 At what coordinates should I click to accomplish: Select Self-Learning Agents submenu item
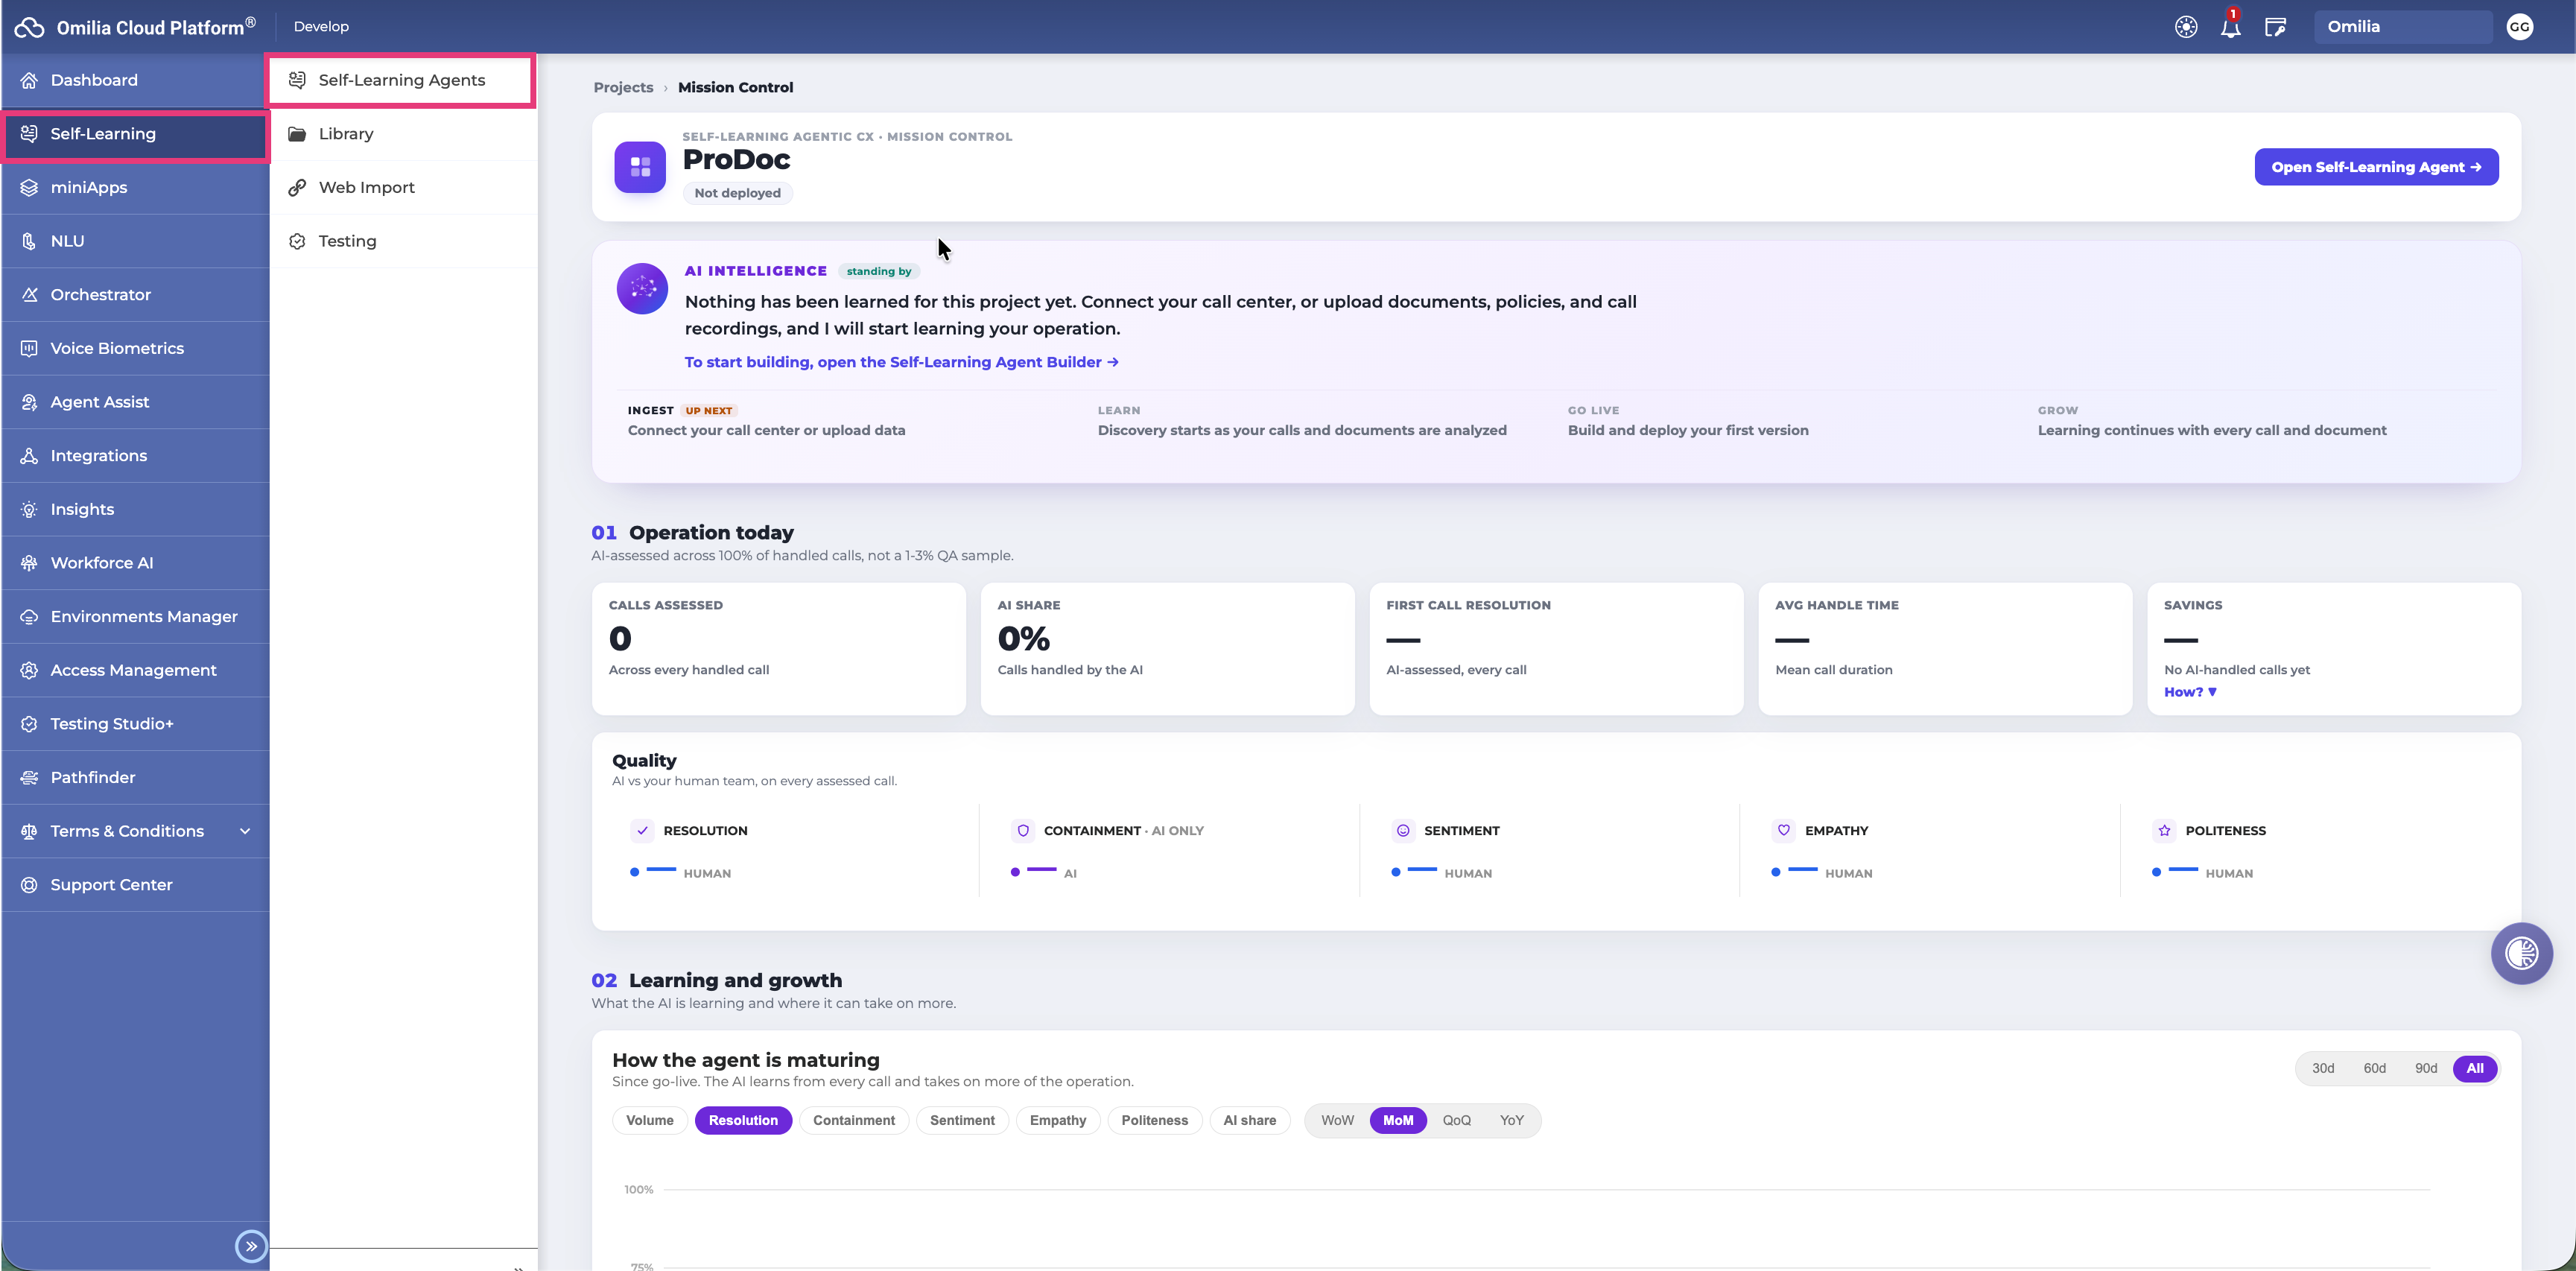(x=402, y=80)
